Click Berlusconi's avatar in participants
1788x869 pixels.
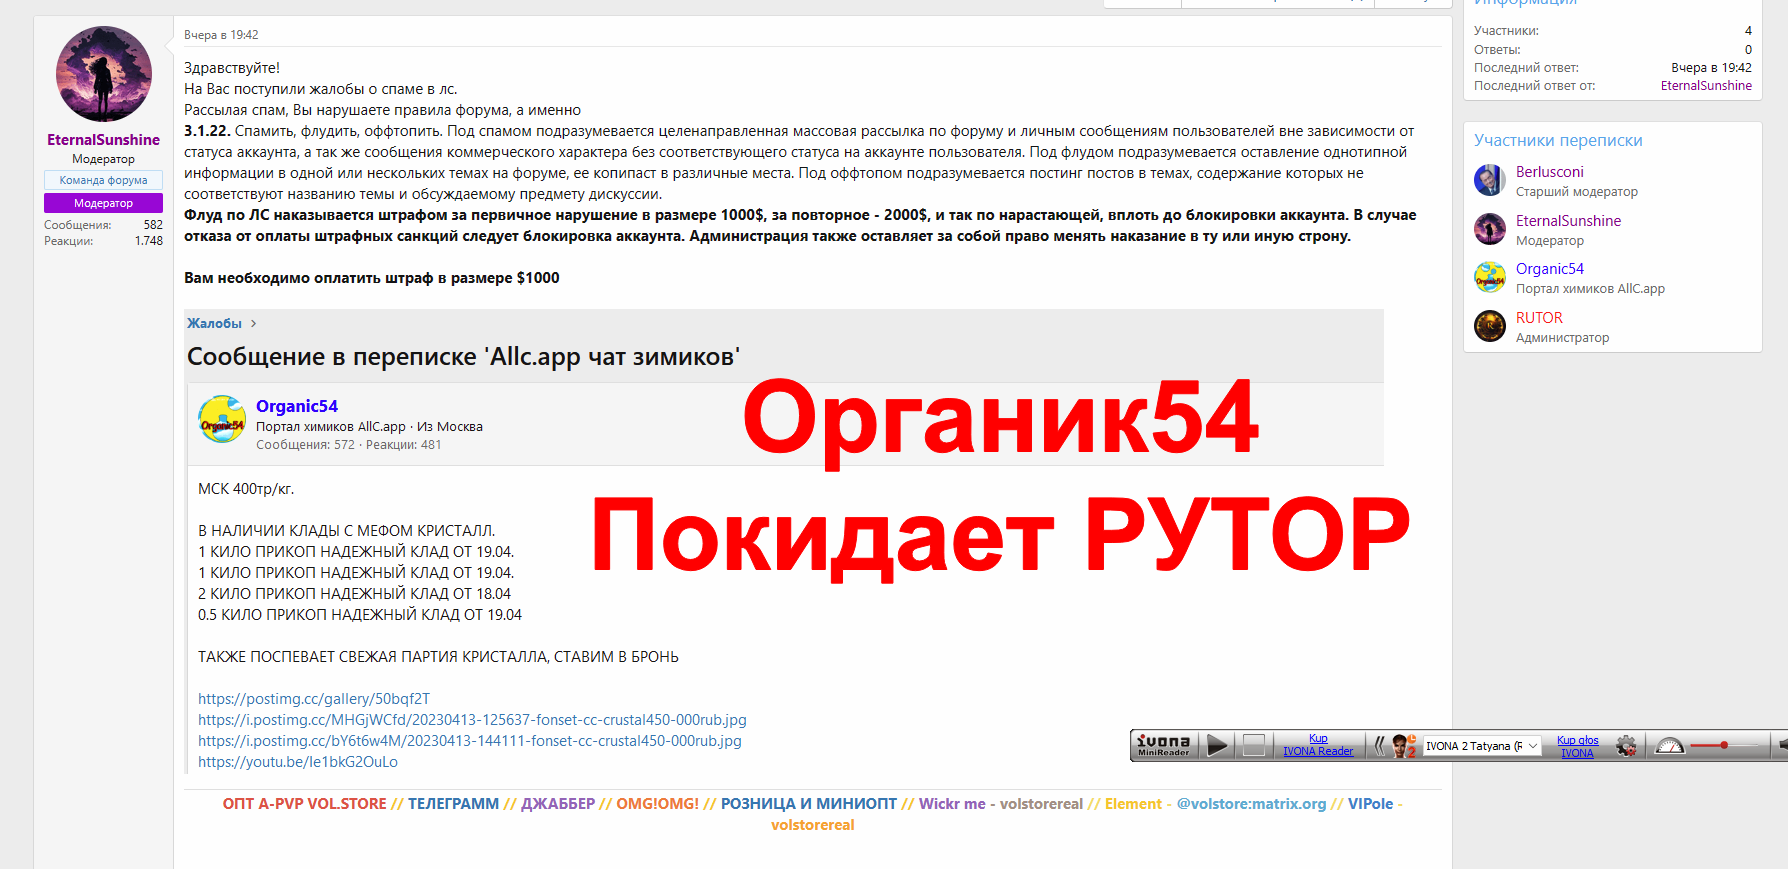(1490, 180)
